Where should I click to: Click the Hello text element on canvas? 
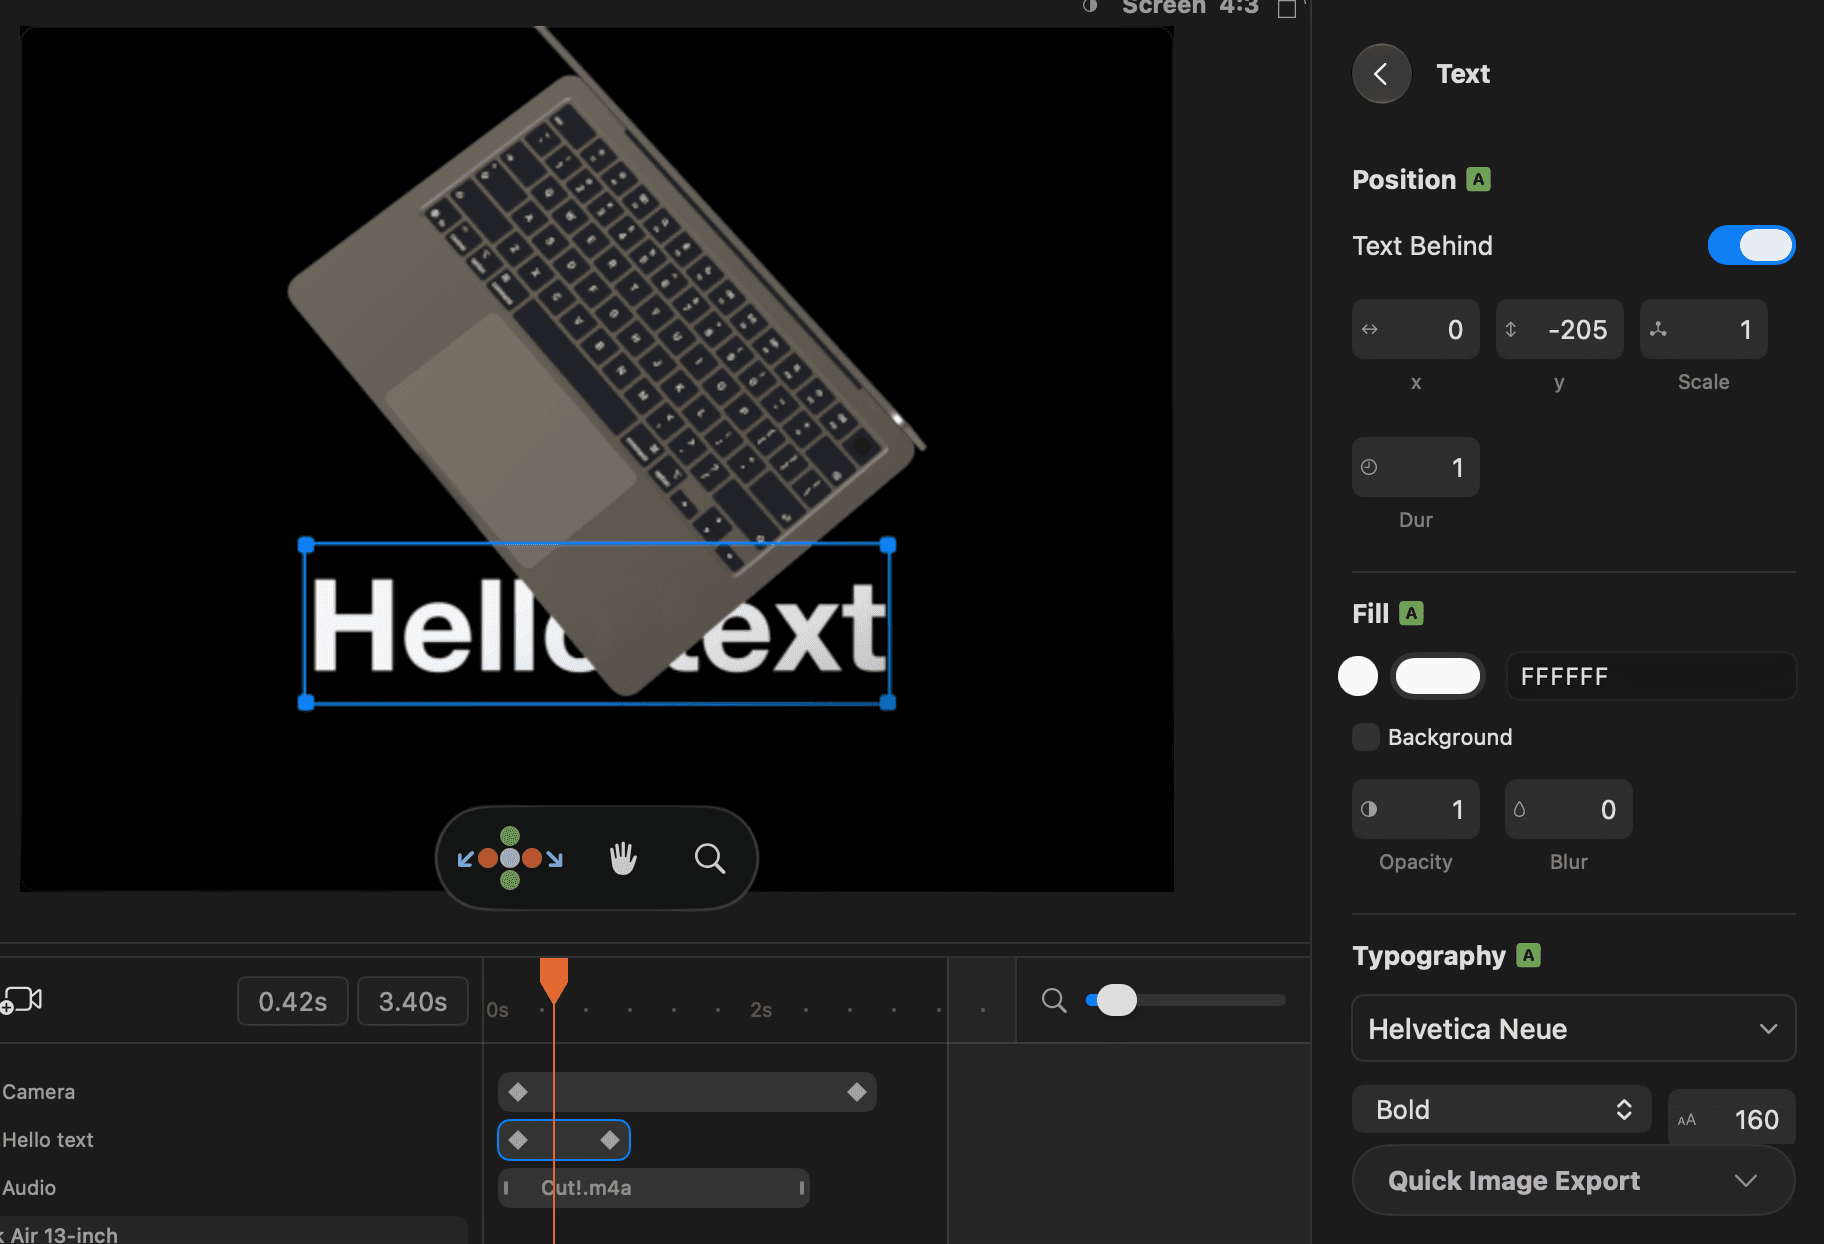597,625
